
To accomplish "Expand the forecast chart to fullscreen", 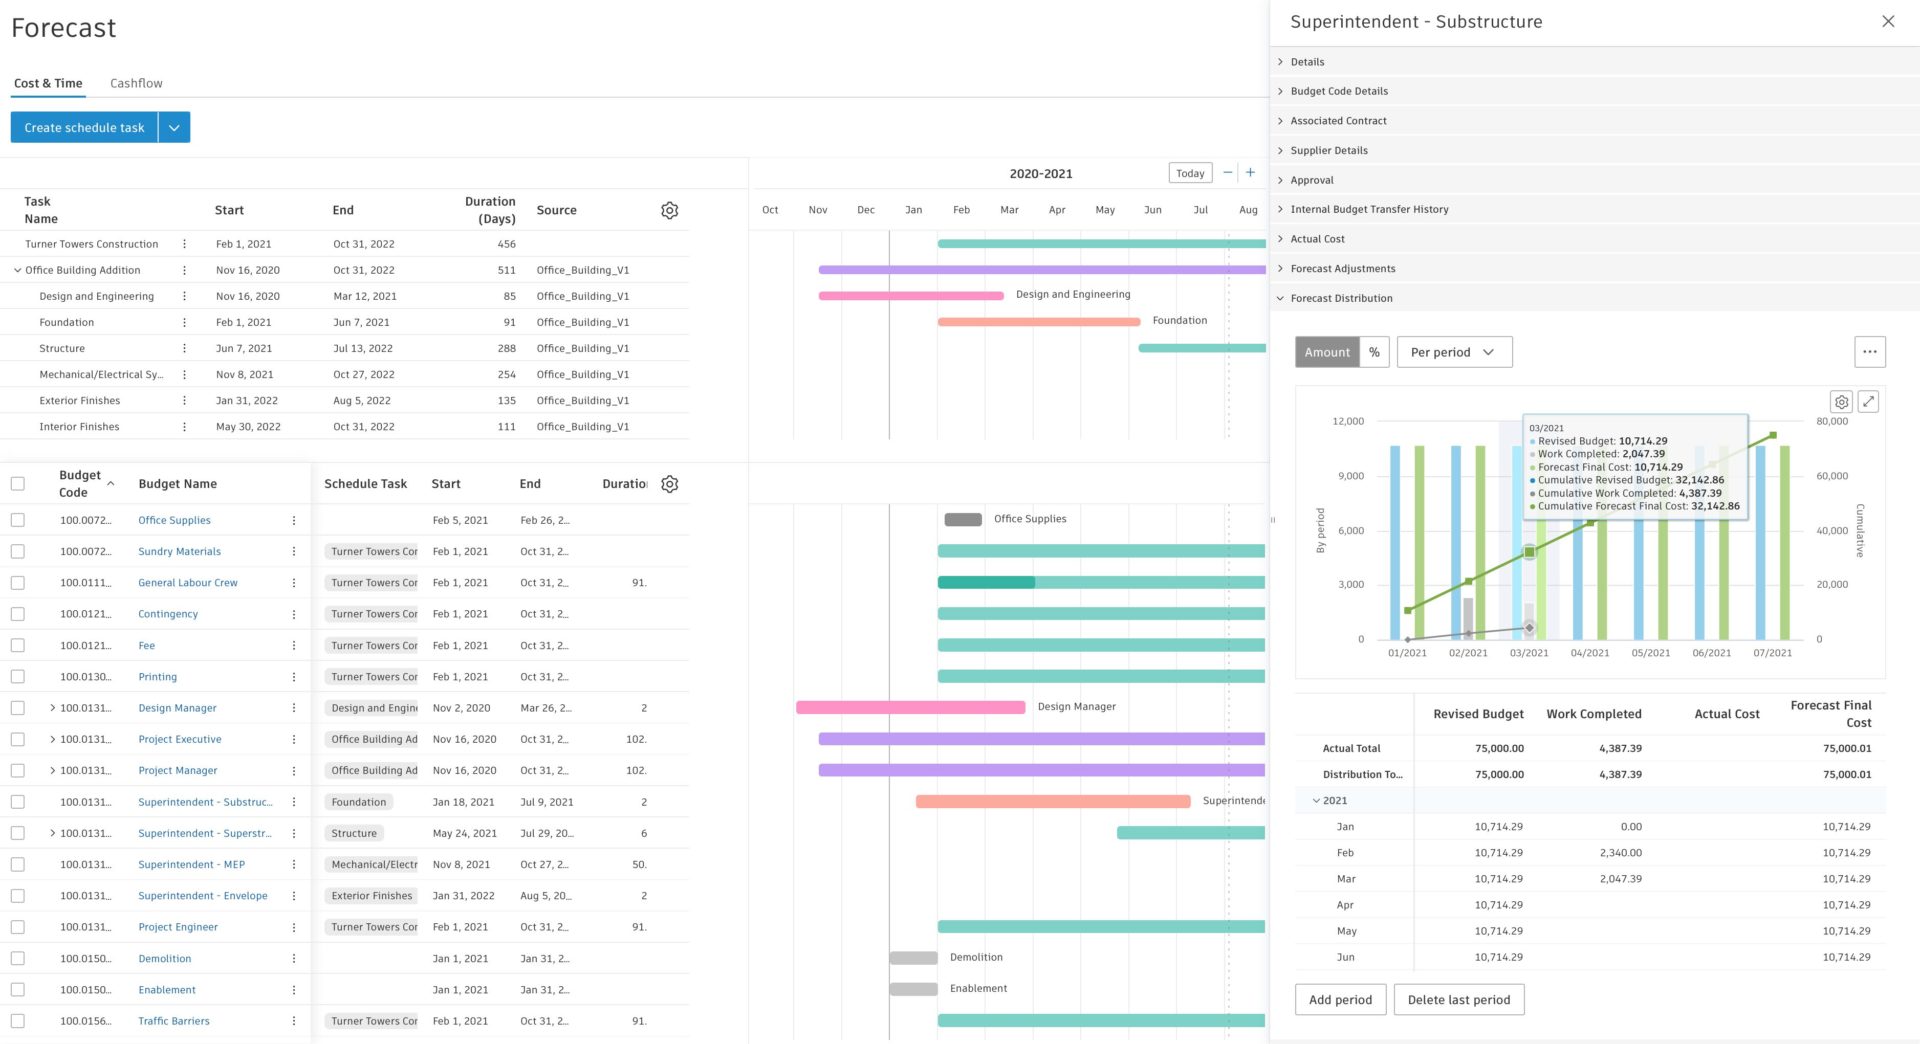I will click(1868, 402).
